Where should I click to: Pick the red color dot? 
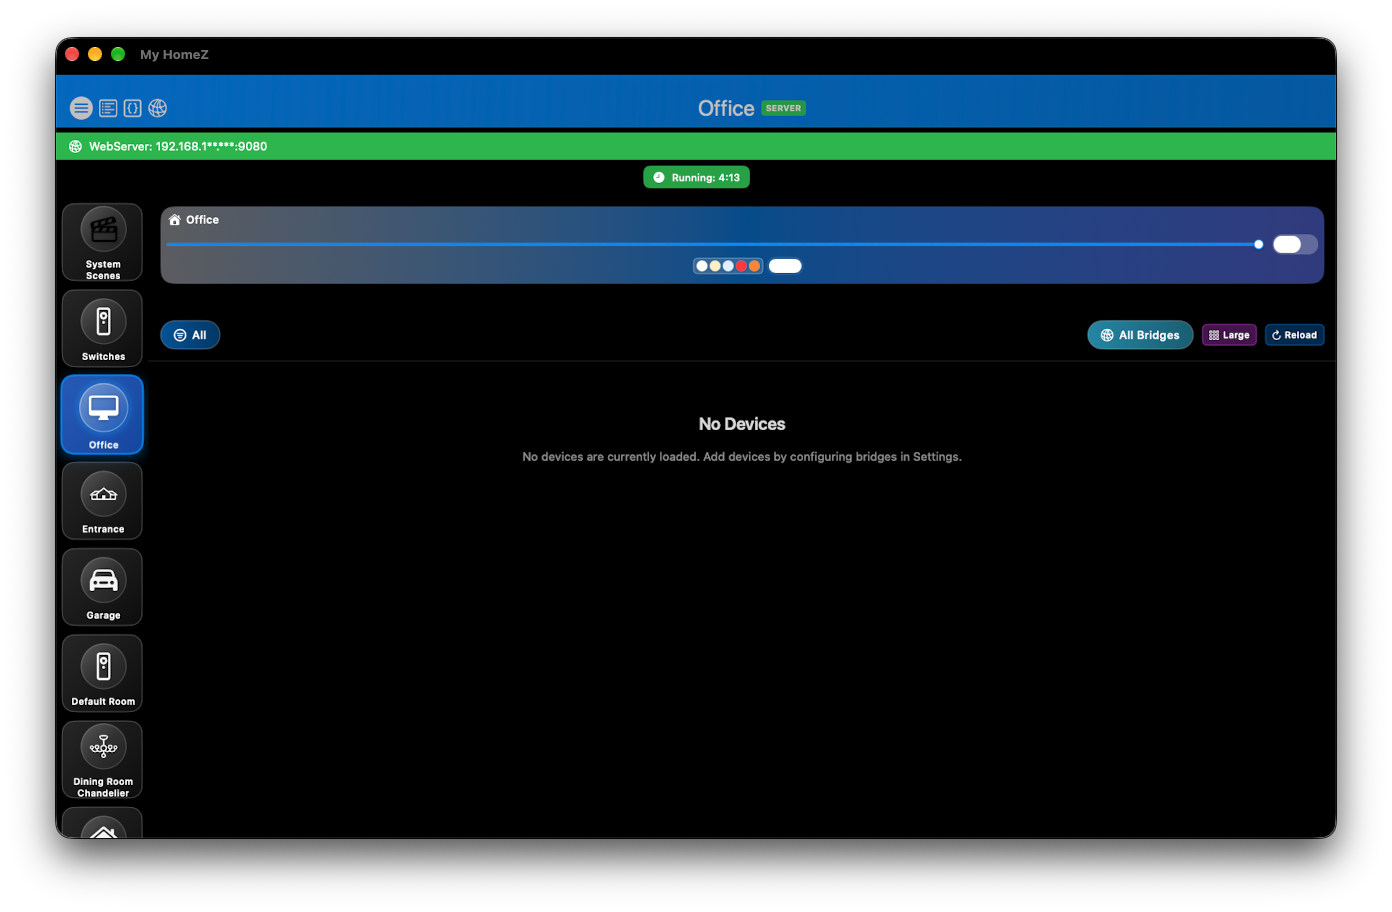coord(741,266)
